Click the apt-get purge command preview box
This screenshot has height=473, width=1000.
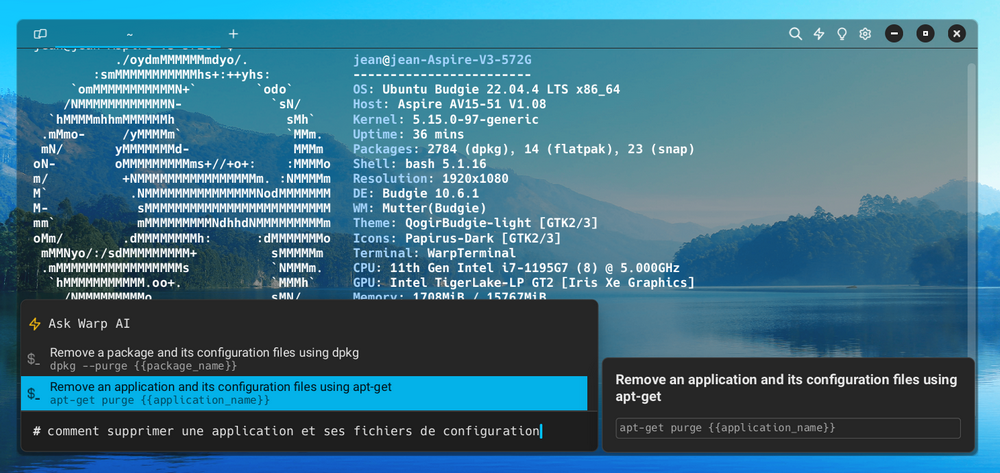(787, 428)
